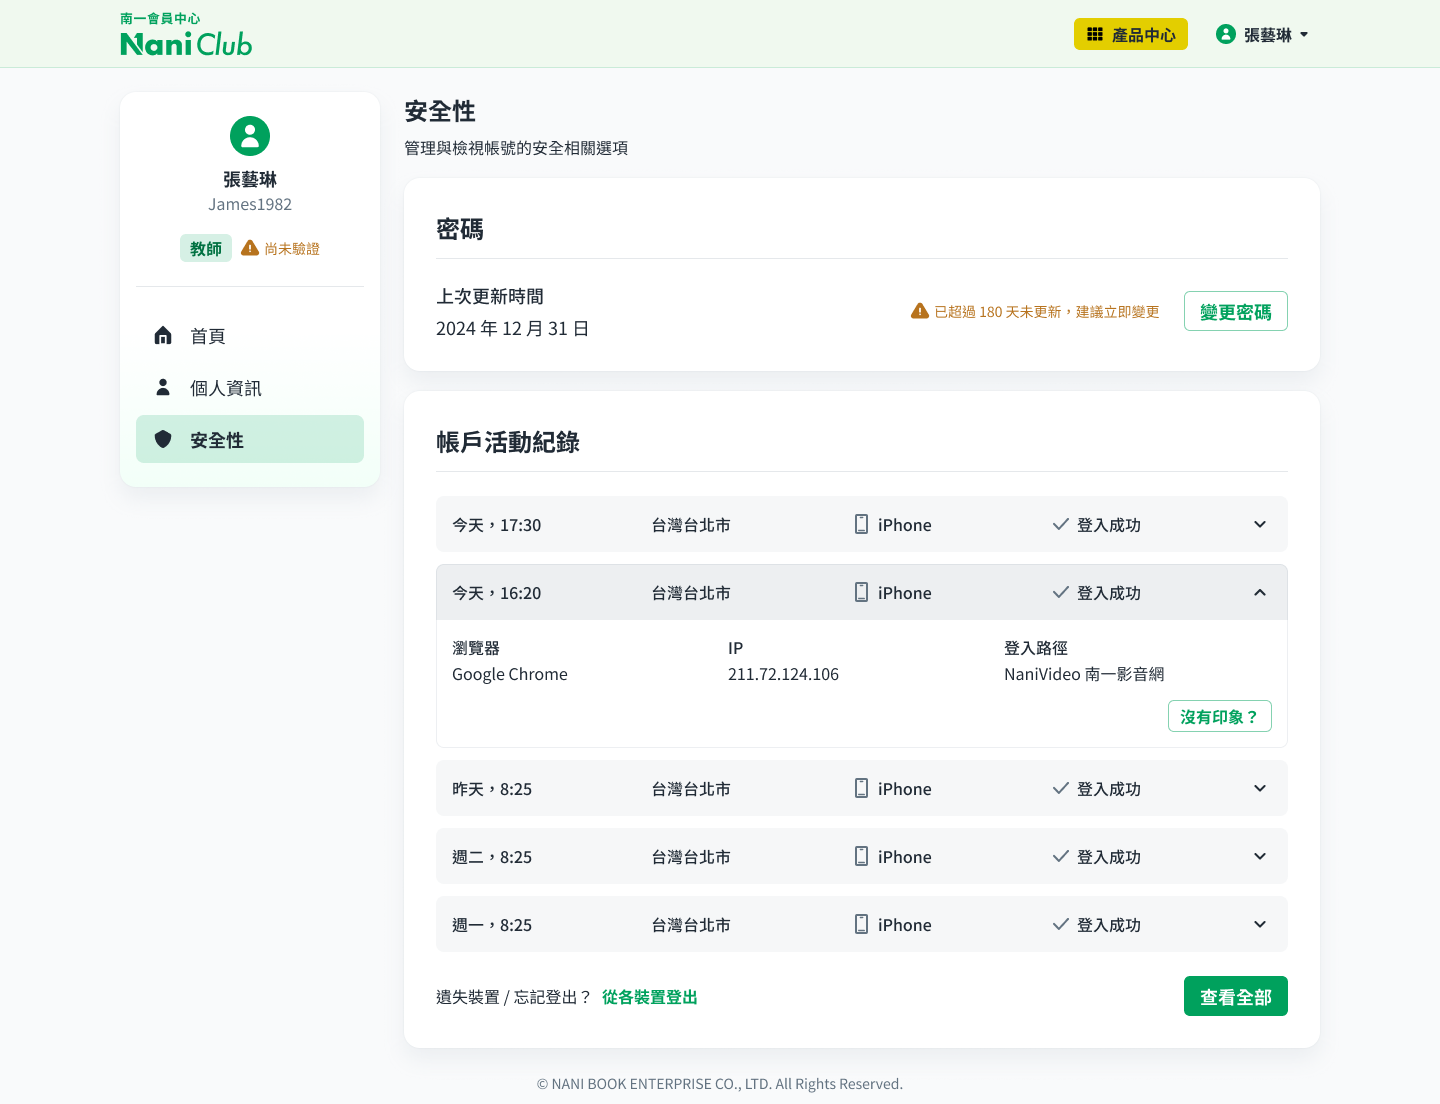Image resolution: width=1440 pixels, height=1104 pixels.
Task: Click the phone icon in 週一 8:25 row
Action: pos(861,924)
